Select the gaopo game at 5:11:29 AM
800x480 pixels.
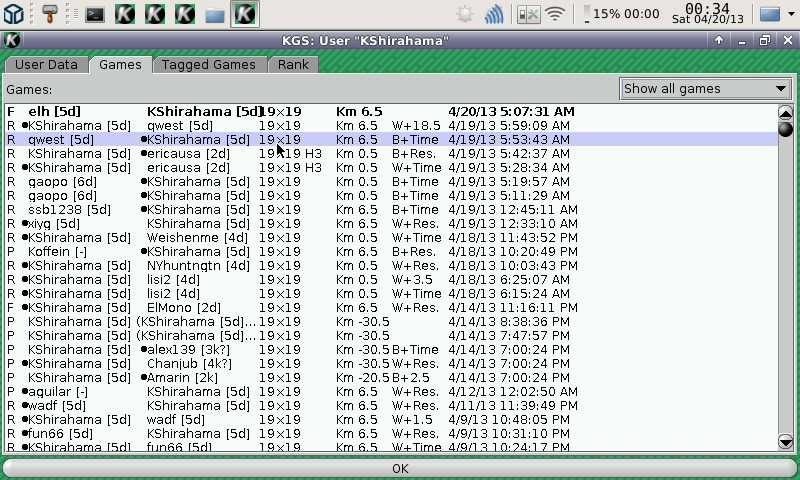pyautogui.click(x=391, y=196)
